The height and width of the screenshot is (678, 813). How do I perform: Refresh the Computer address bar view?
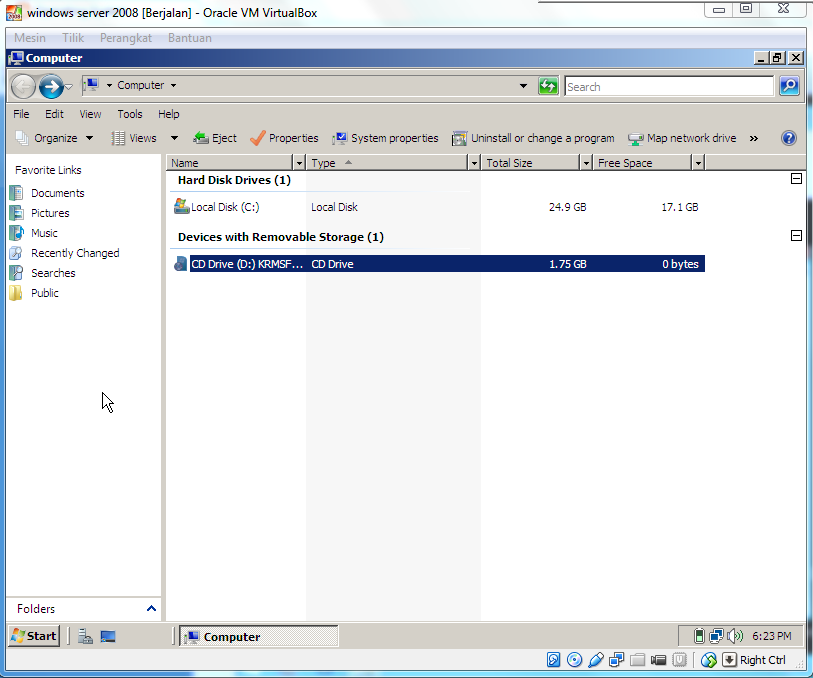pyautogui.click(x=548, y=86)
